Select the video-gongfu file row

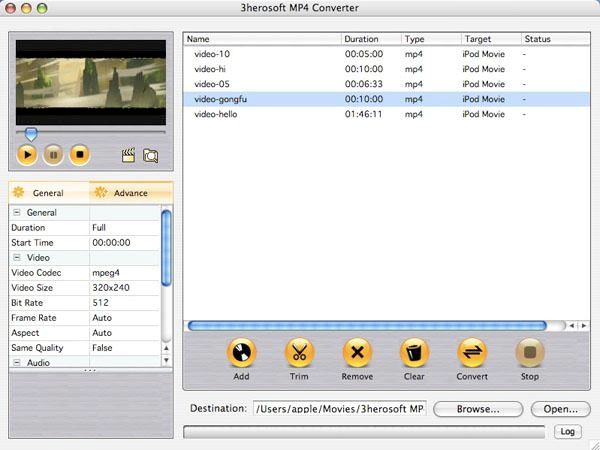[386, 99]
